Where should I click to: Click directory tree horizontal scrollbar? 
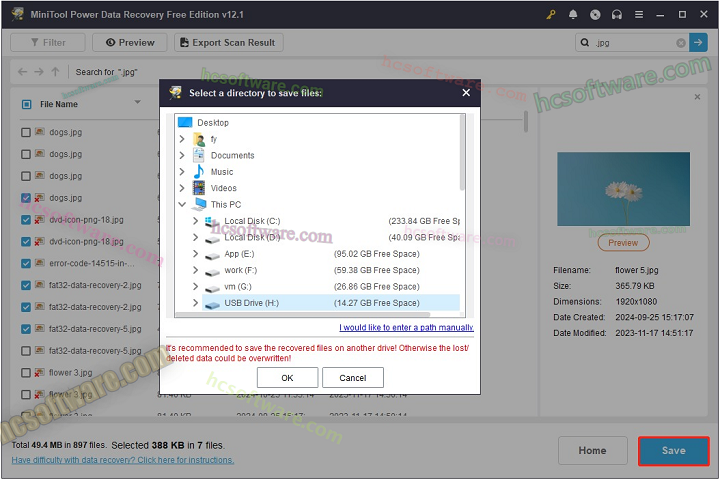[303, 315]
